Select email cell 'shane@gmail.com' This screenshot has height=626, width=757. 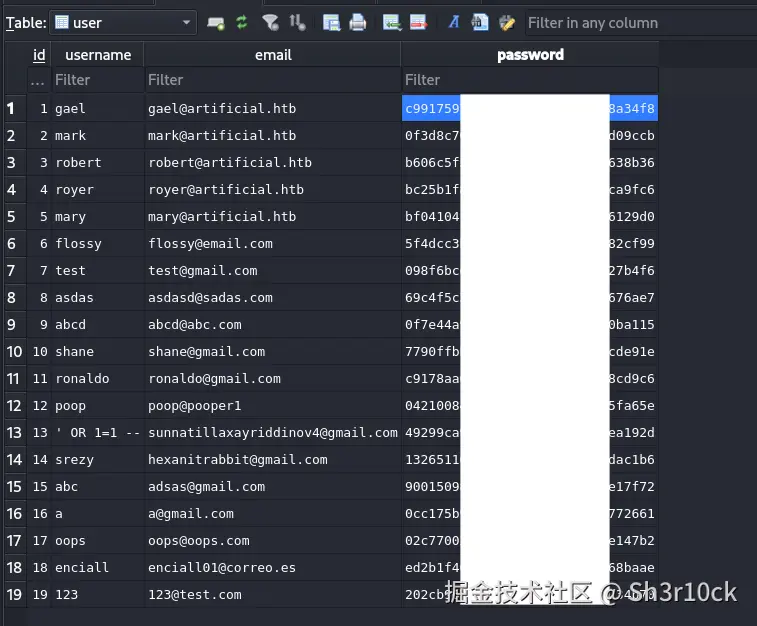pyautogui.click(x=273, y=351)
